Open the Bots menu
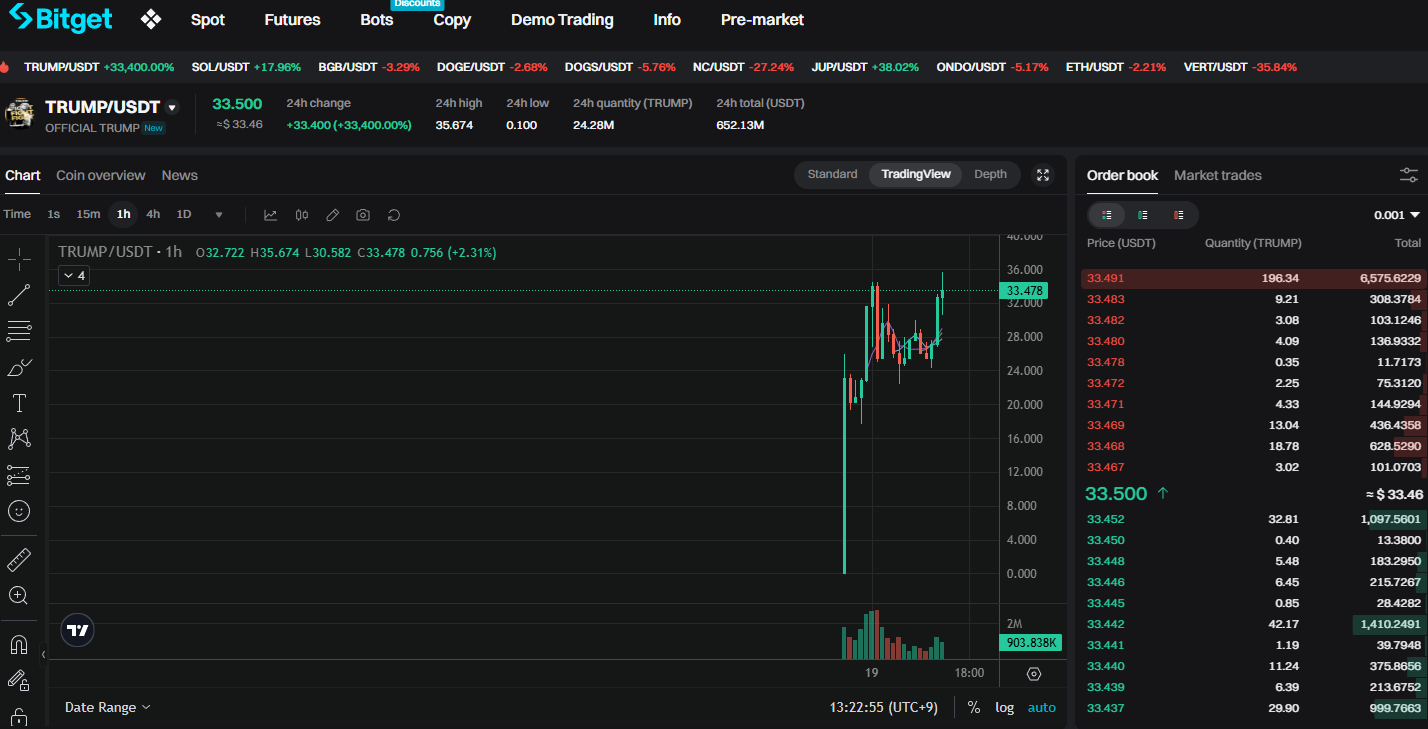This screenshot has height=729, width=1428. [x=377, y=20]
